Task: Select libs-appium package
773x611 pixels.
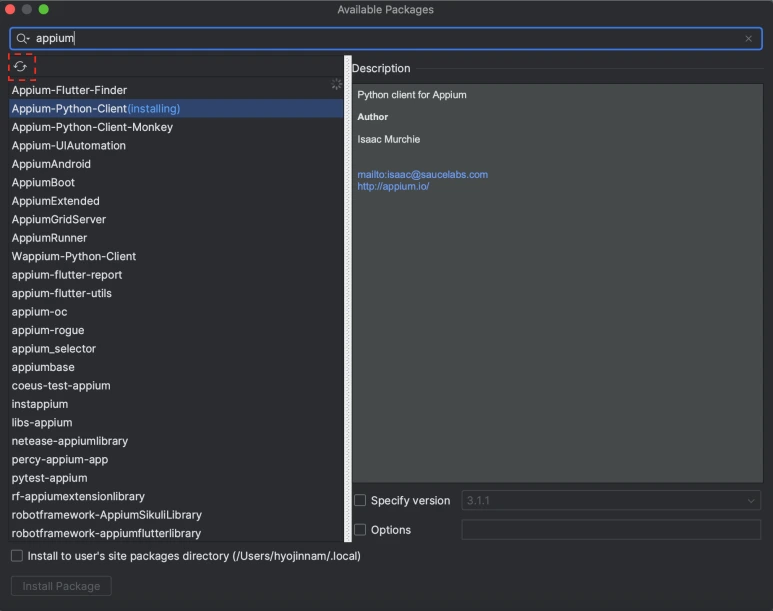Action: coord(176,423)
